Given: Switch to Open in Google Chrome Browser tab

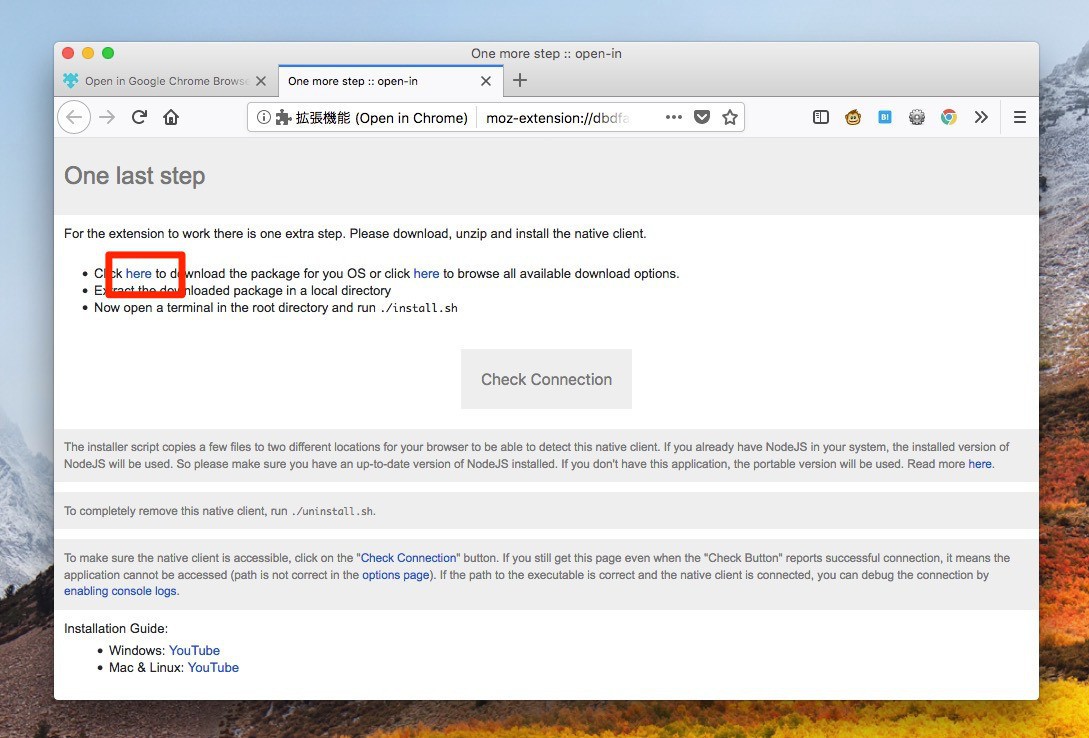Looking at the screenshot, I should pos(166,81).
